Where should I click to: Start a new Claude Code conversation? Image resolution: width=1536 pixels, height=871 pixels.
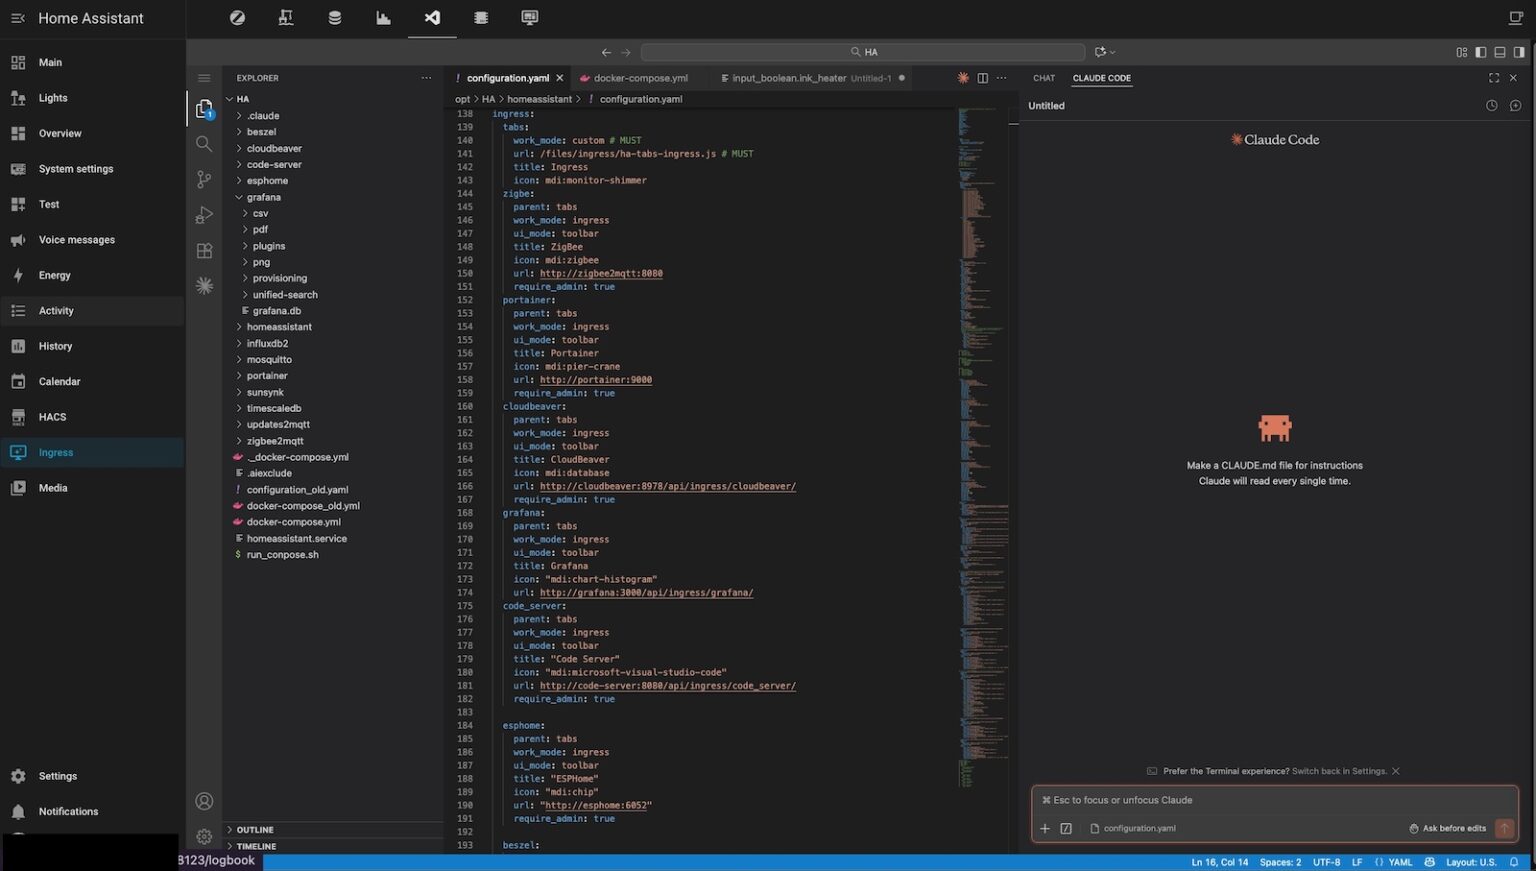1515,106
